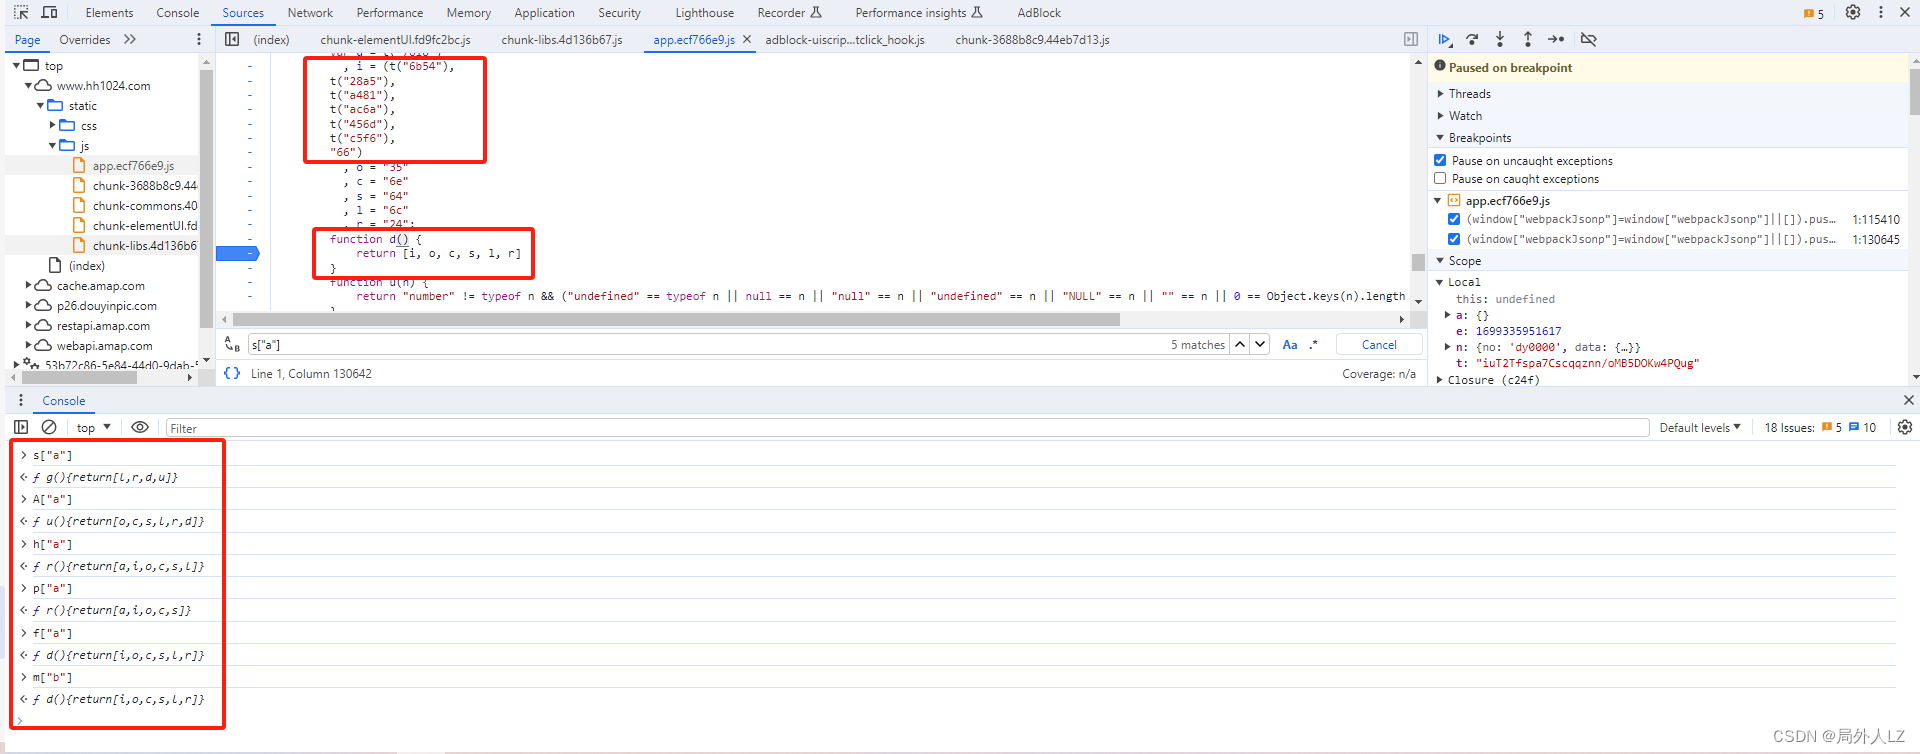This screenshot has height=754, width=1920.
Task: Toggle regular expression search
Action: click(1314, 344)
